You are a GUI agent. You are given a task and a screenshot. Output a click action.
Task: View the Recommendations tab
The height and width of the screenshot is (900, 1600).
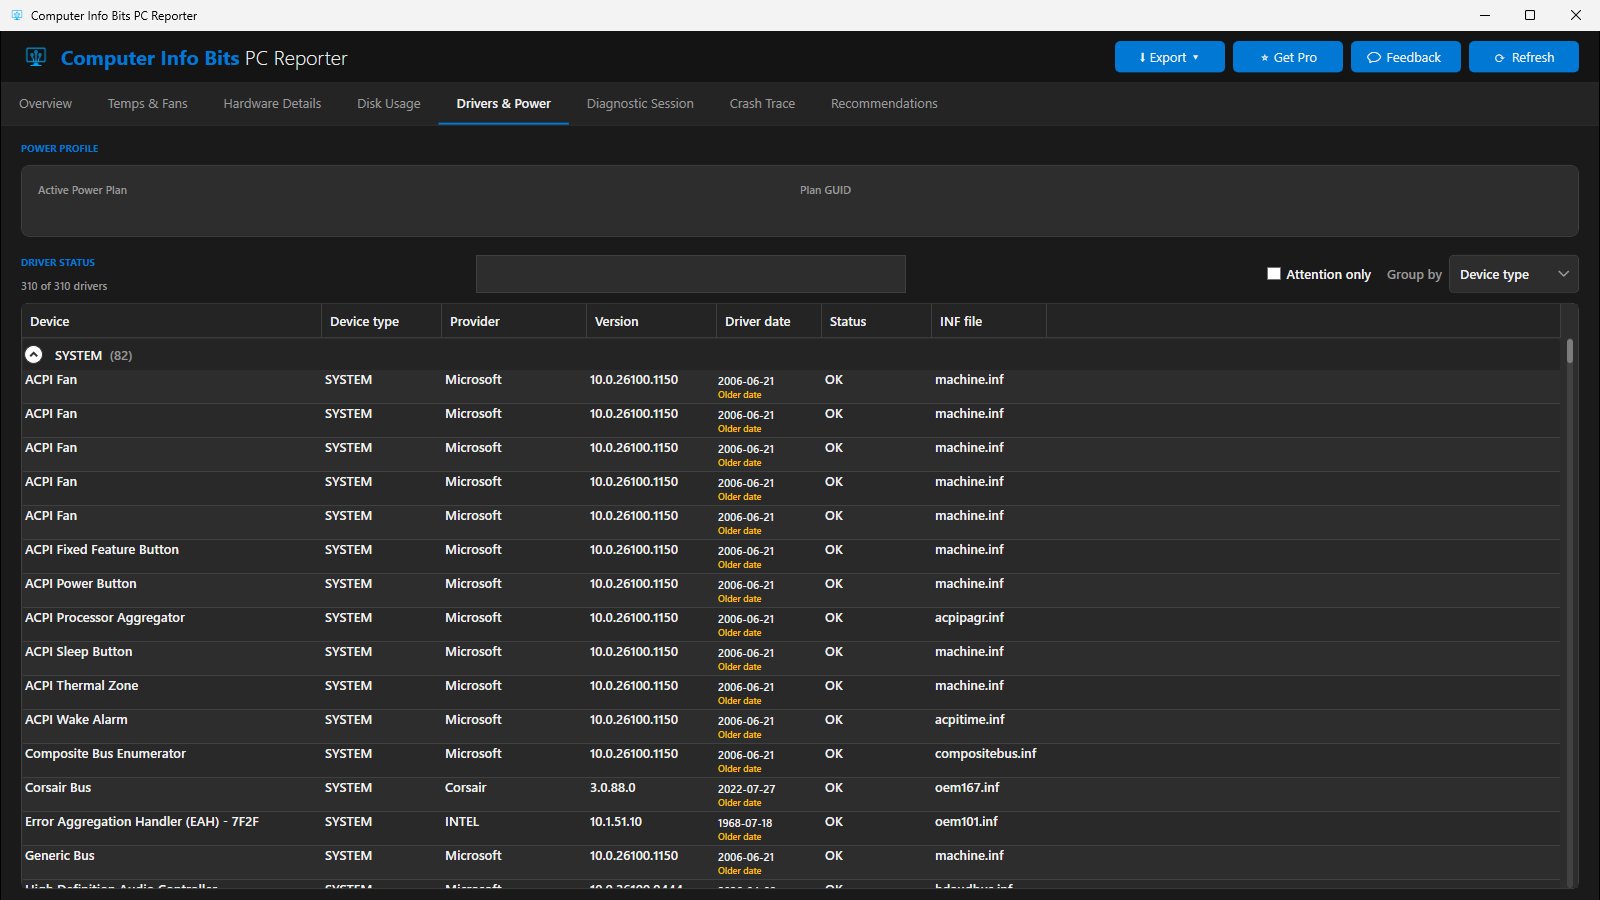click(884, 103)
